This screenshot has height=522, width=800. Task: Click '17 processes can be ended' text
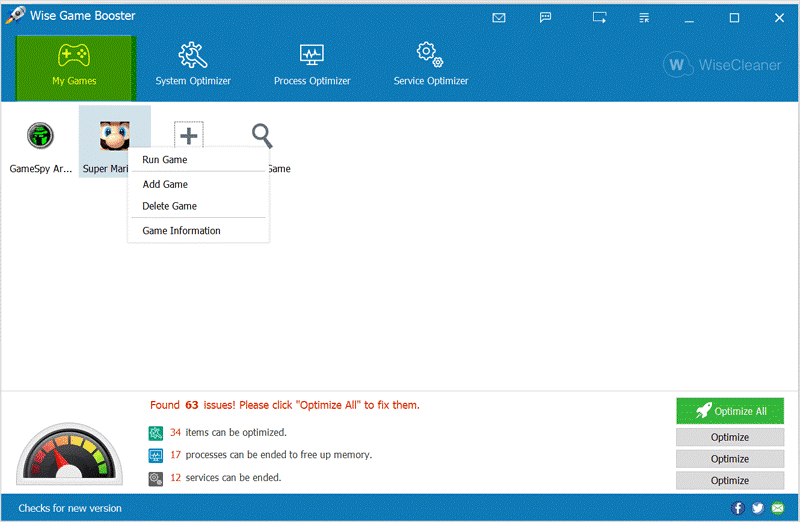click(x=271, y=455)
